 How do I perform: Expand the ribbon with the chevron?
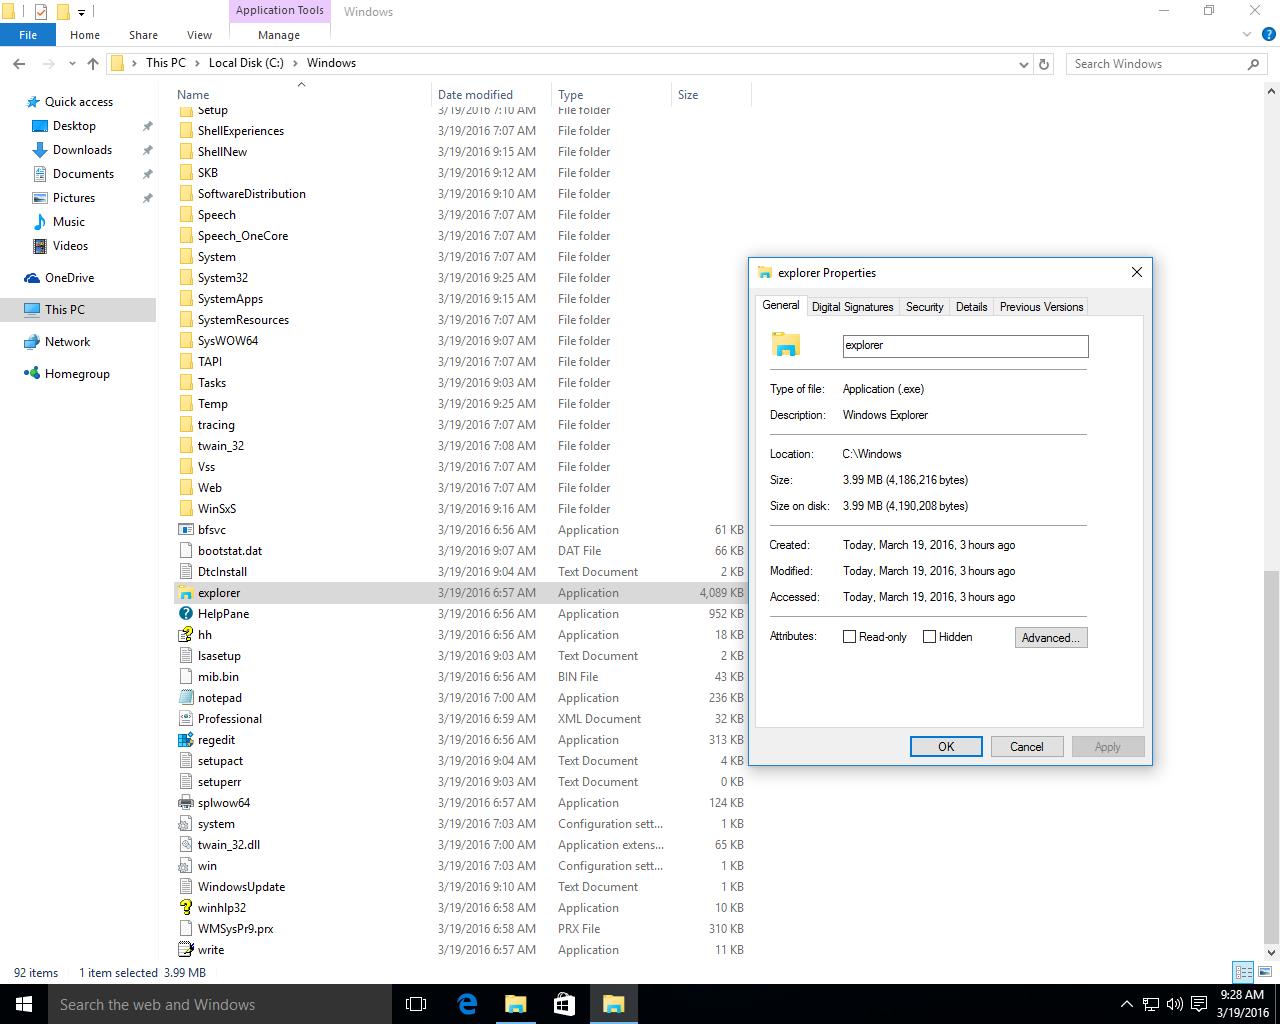1246,35
